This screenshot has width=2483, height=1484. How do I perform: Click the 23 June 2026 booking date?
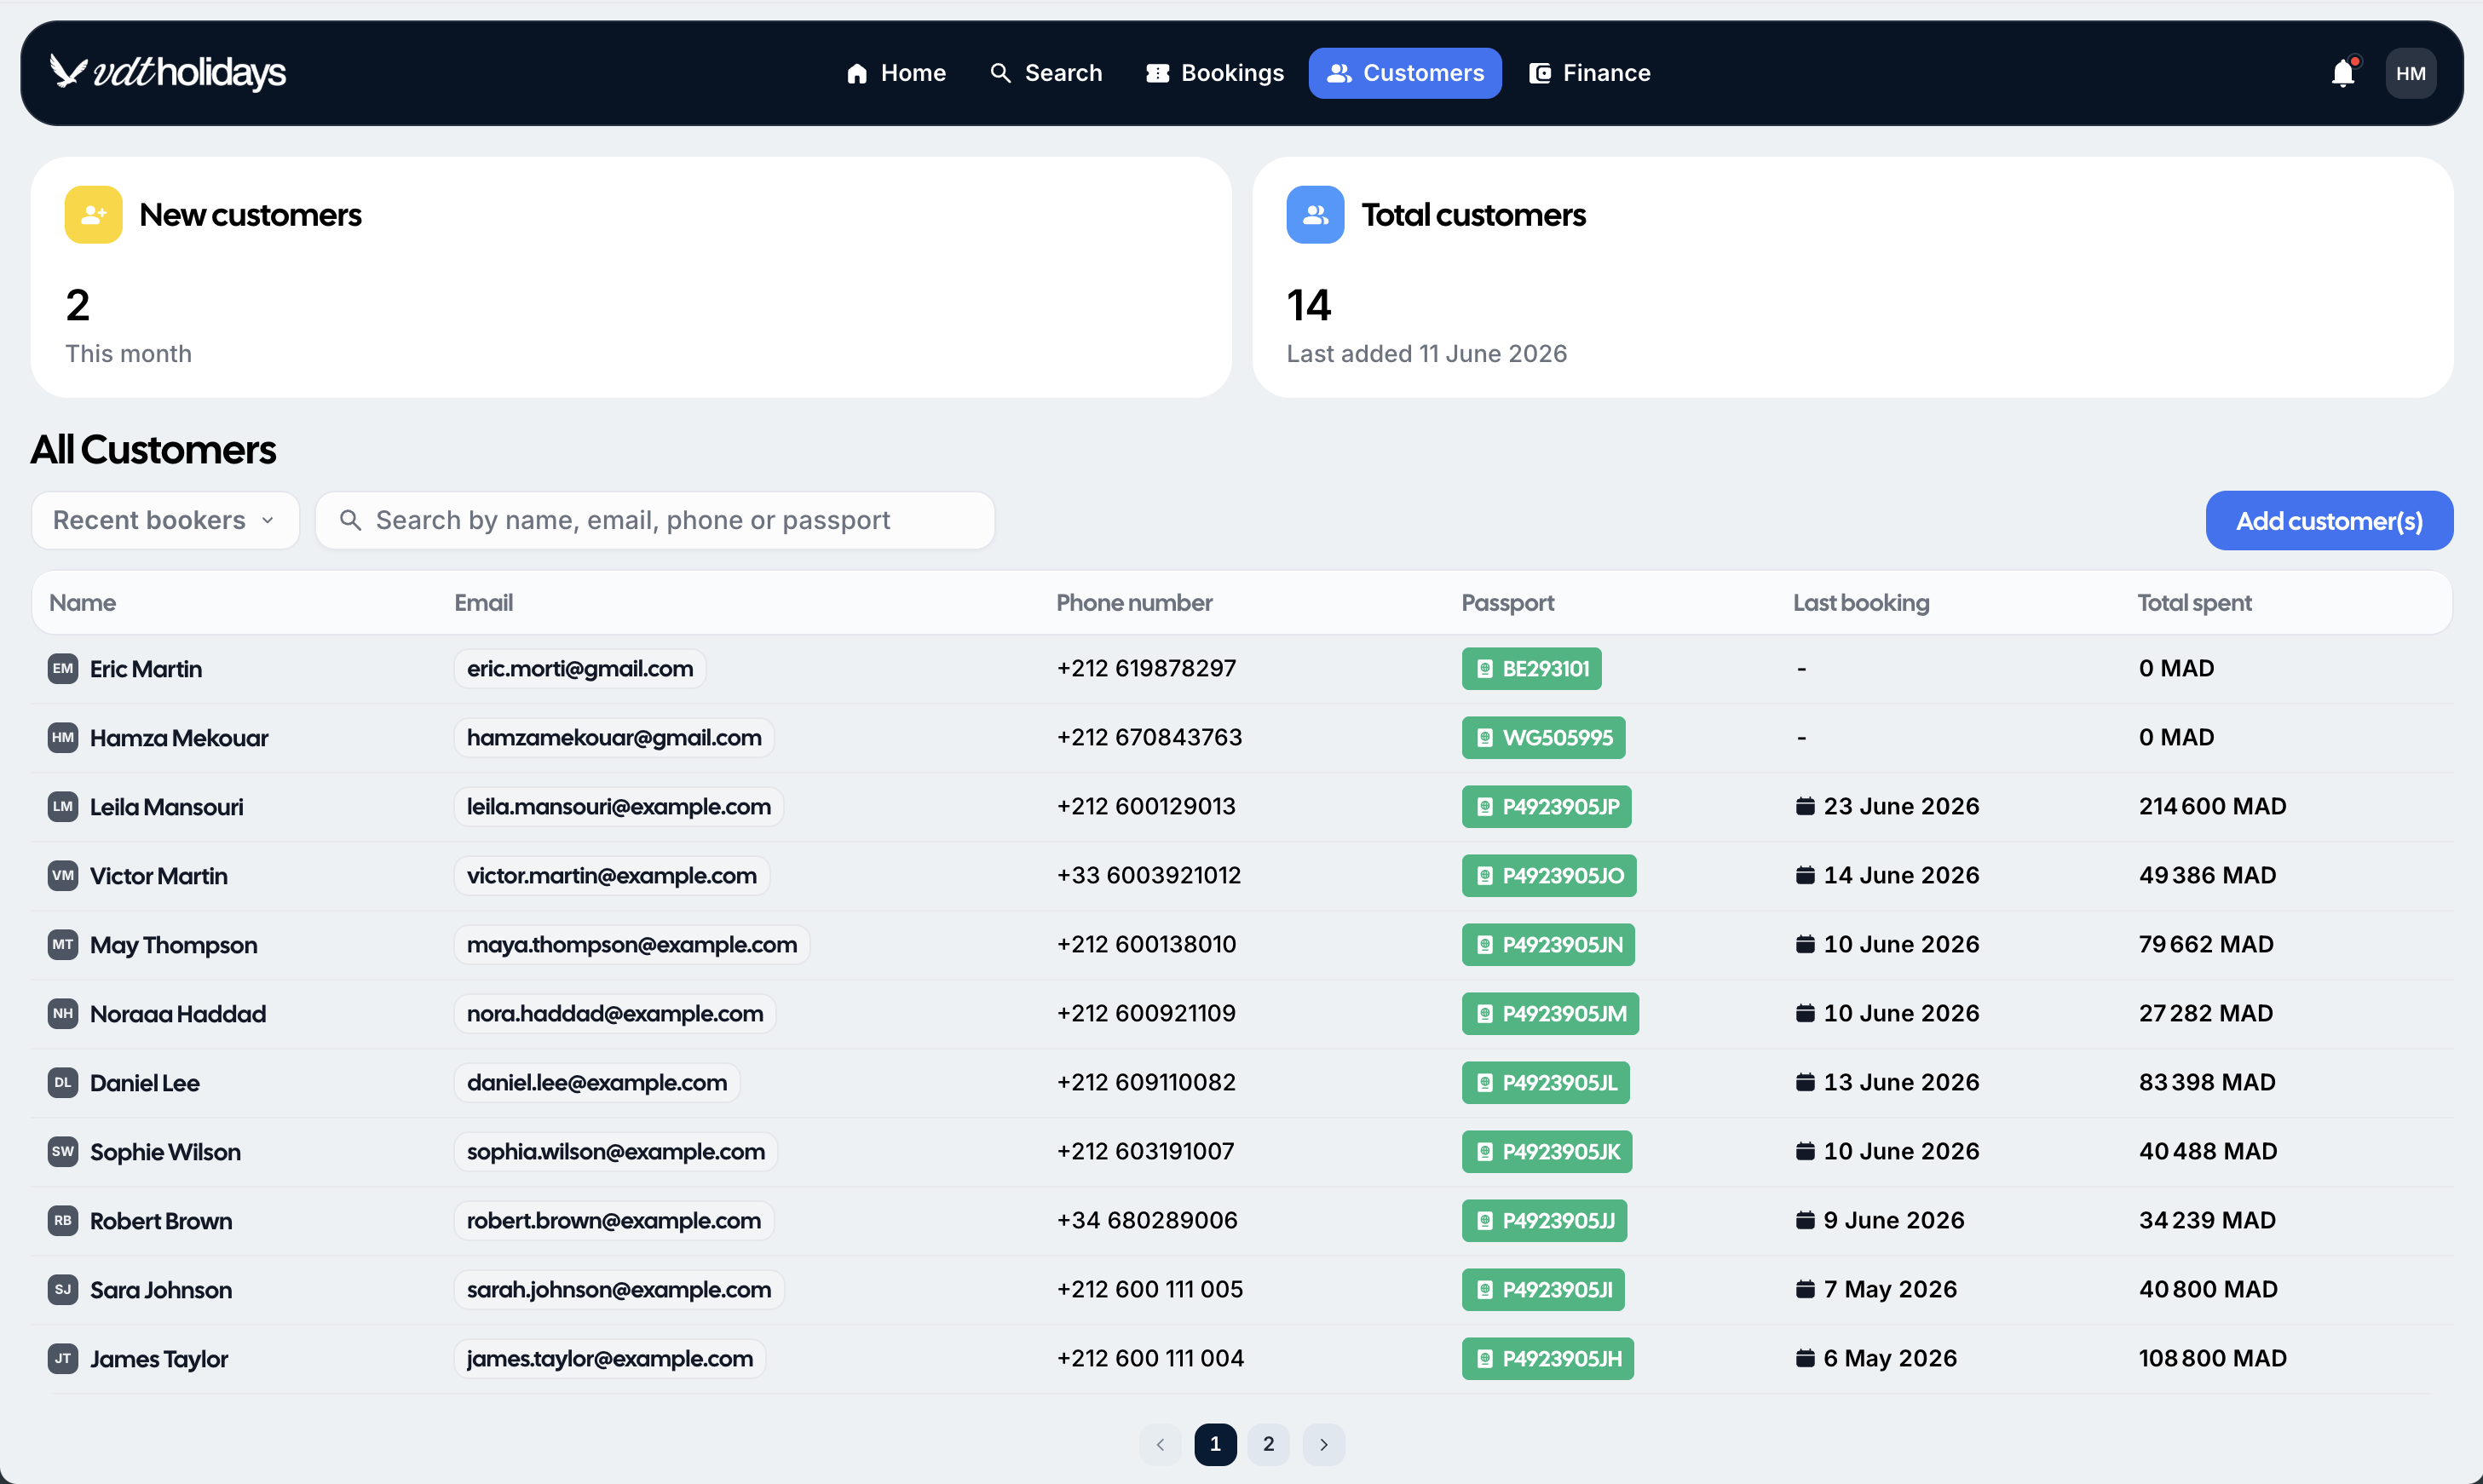click(1887, 806)
